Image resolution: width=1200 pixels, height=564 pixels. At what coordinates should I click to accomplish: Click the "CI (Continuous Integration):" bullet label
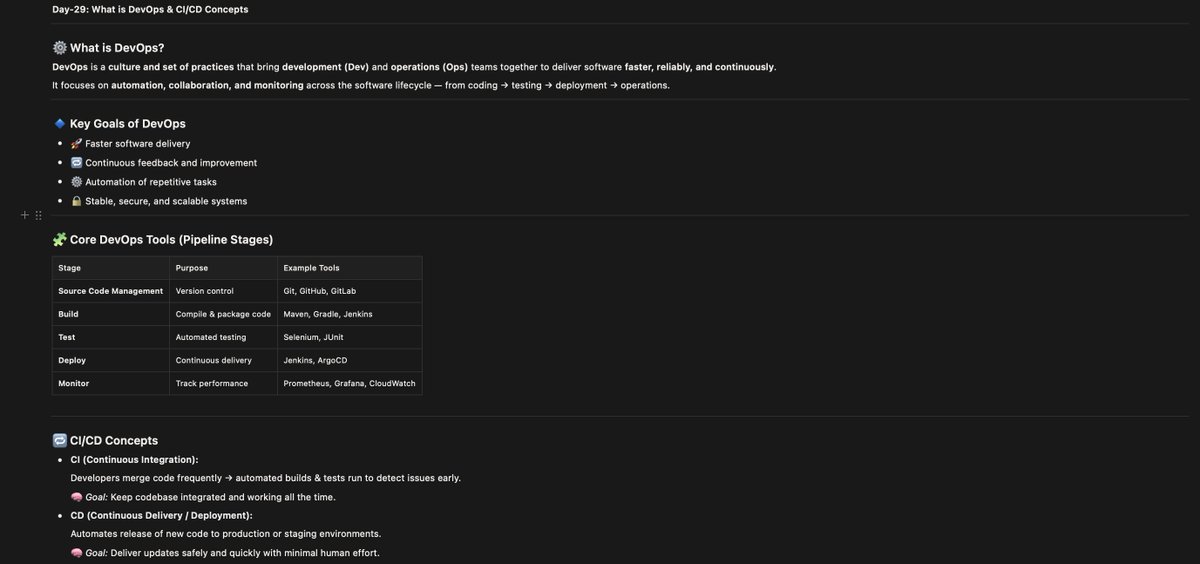point(134,460)
